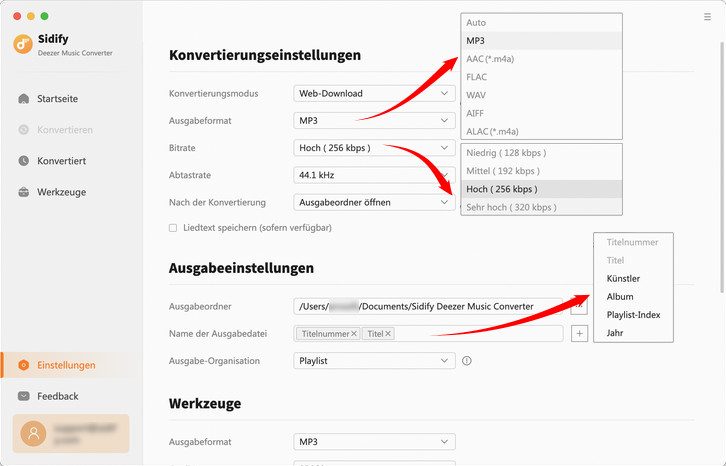Select Einstellungen hexagon icon
Image resolution: width=726 pixels, height=466 pixels.
[24, 365]
